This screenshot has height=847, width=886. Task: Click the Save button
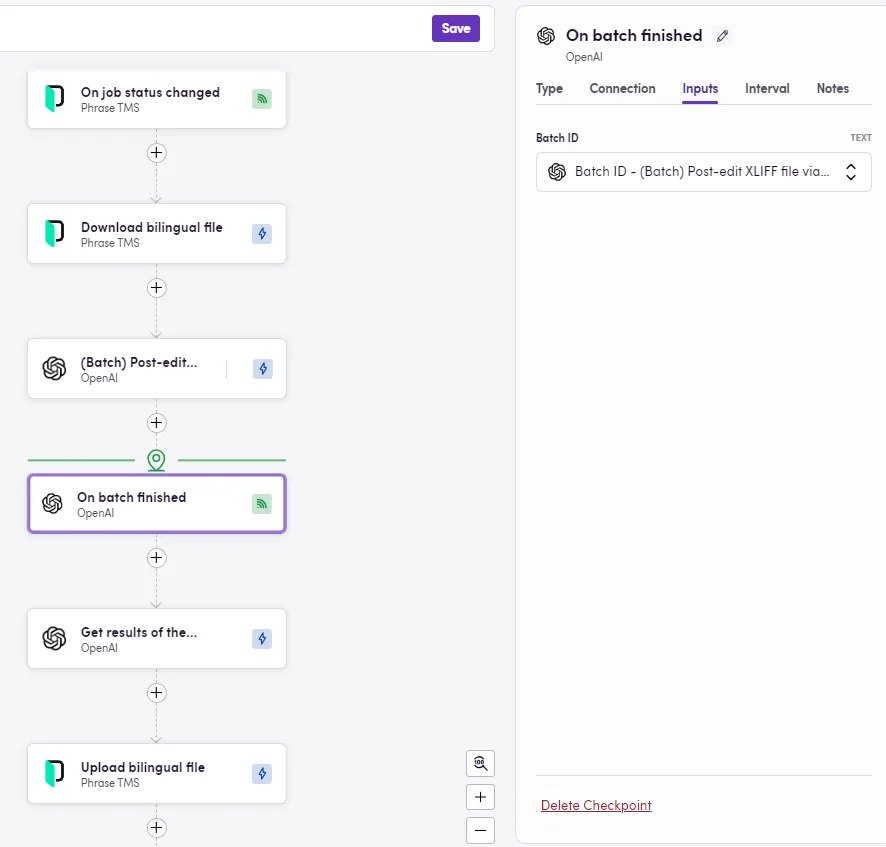[456, 28]
